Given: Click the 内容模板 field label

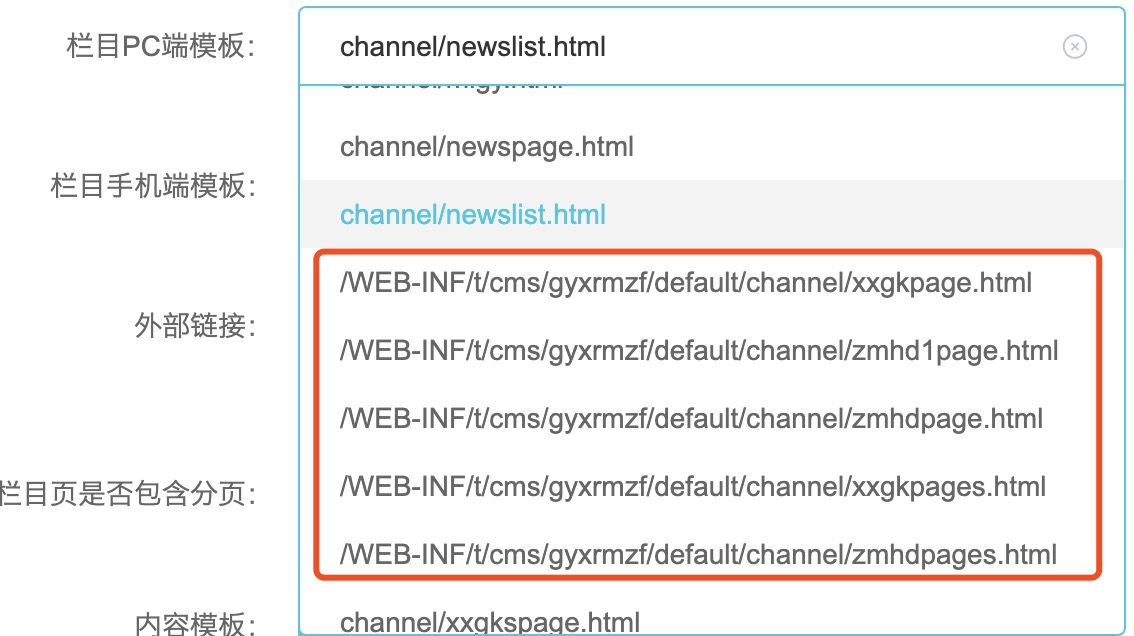Looking at the screenshot, I should 194,624.
